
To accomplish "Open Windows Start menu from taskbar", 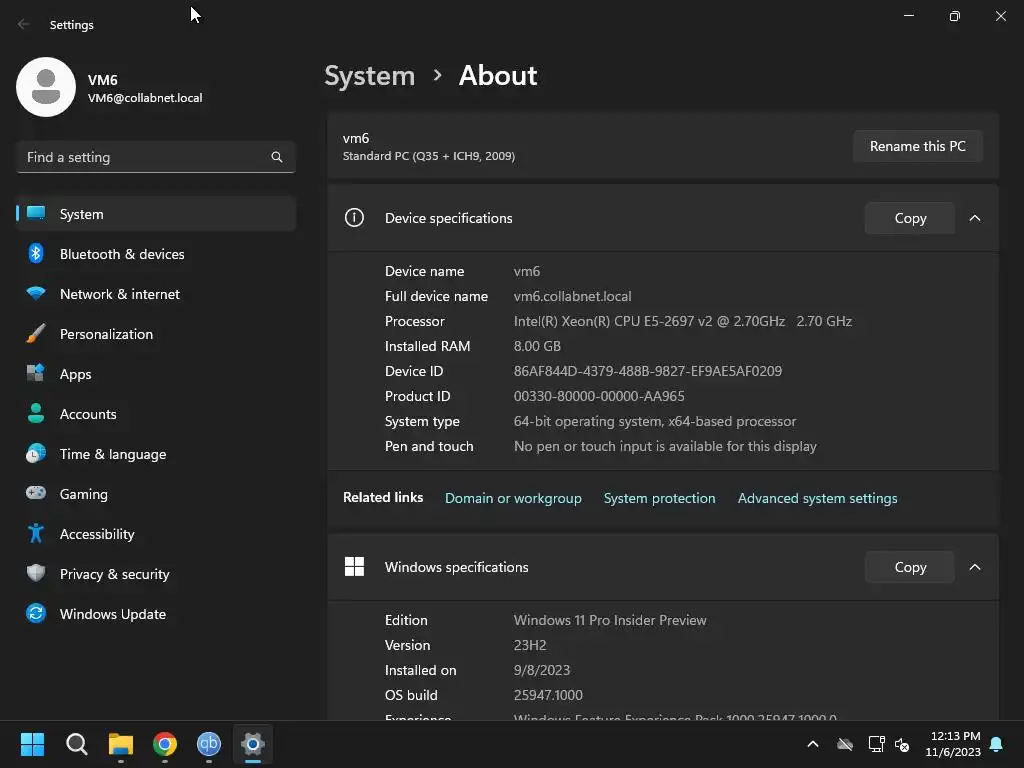I will coord(32,744).
